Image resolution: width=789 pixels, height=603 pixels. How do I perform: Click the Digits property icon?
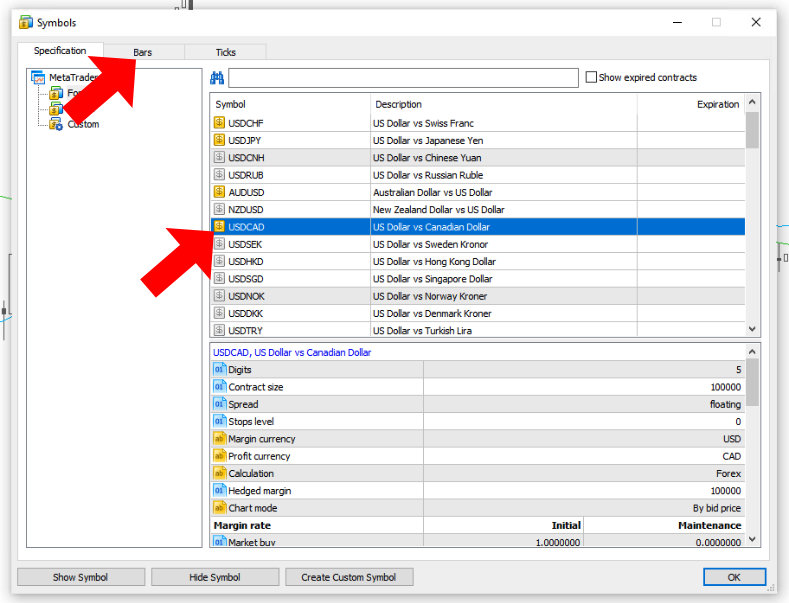coord(220,370)
